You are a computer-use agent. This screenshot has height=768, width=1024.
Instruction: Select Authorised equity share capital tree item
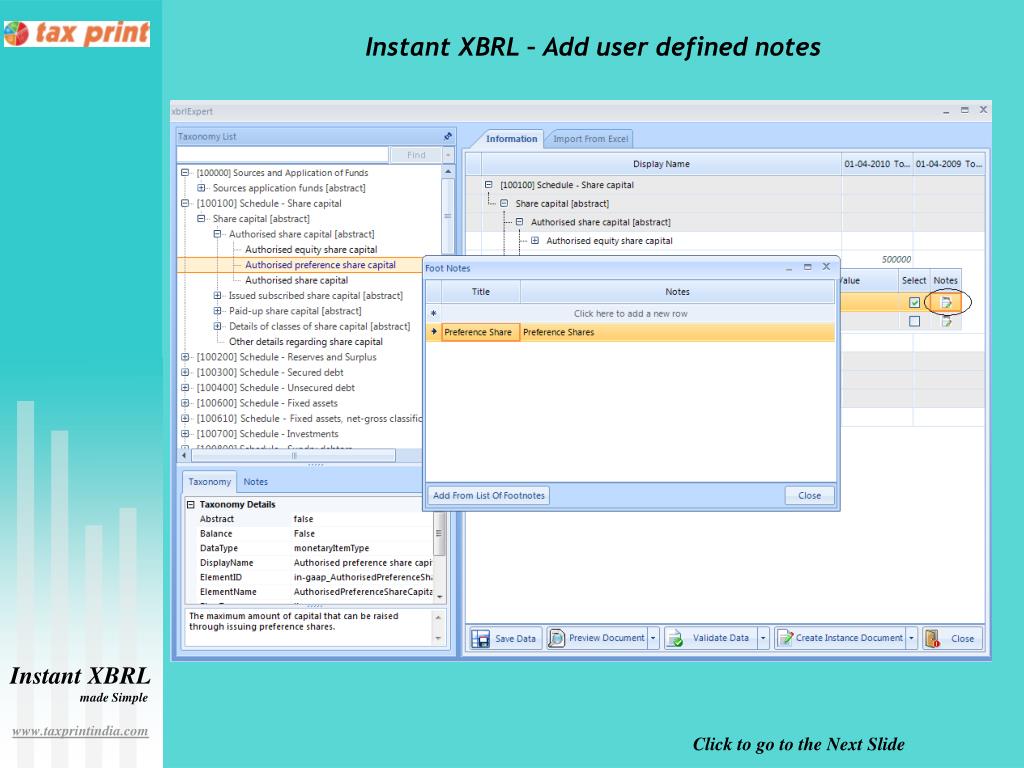[x=311, y=249]
